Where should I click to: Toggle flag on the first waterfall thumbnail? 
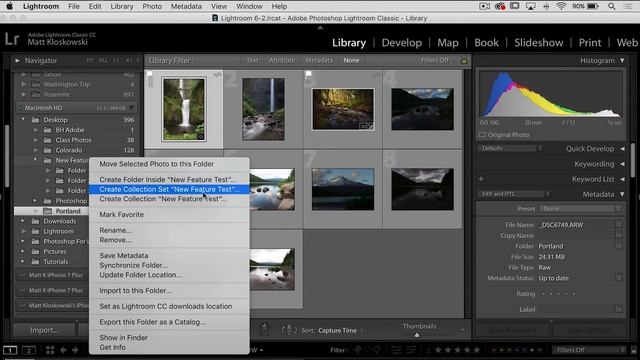pos(149,74)
